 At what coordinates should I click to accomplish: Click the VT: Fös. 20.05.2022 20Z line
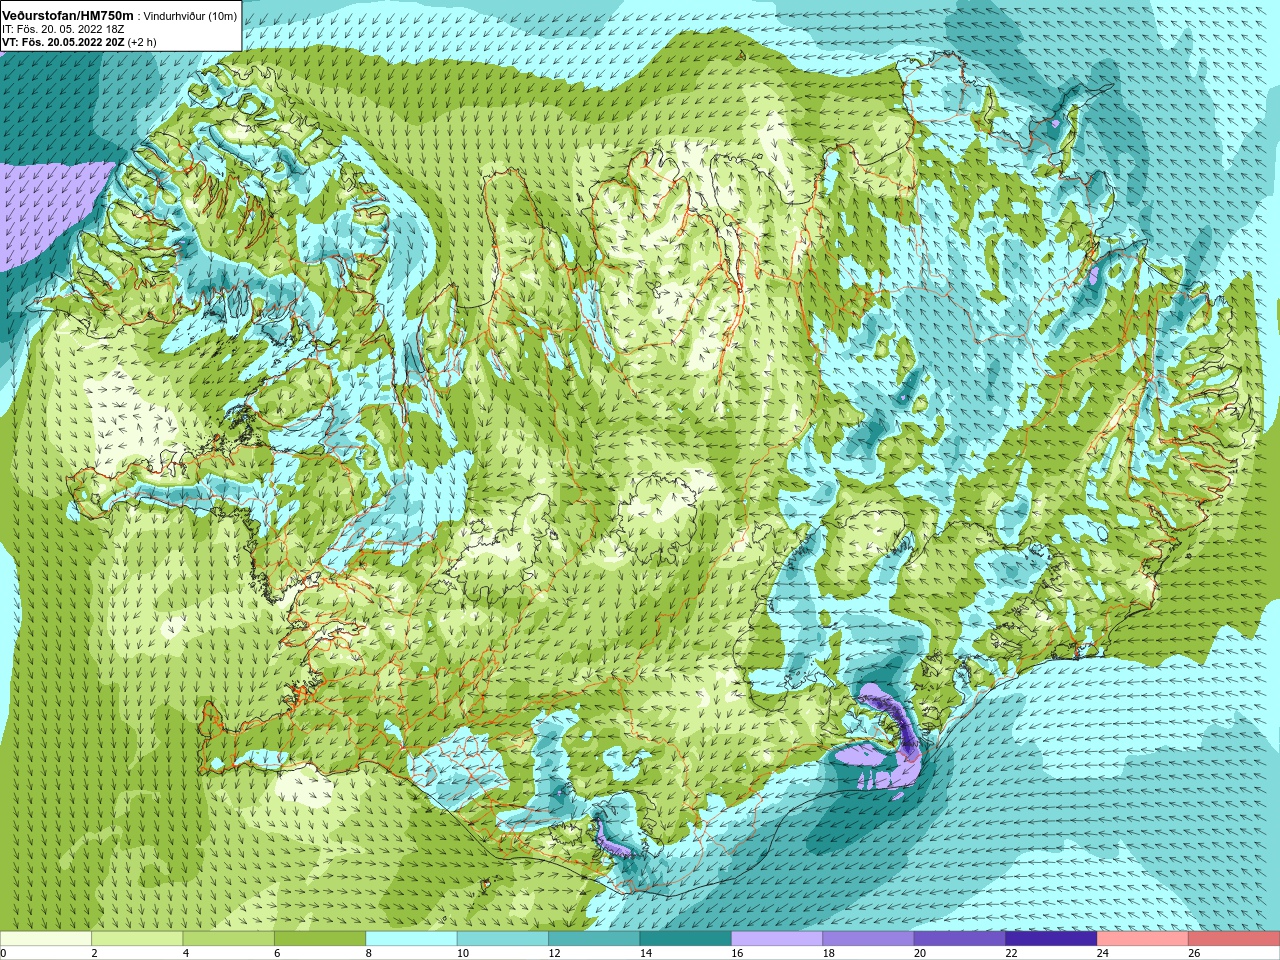pos(79,42)
